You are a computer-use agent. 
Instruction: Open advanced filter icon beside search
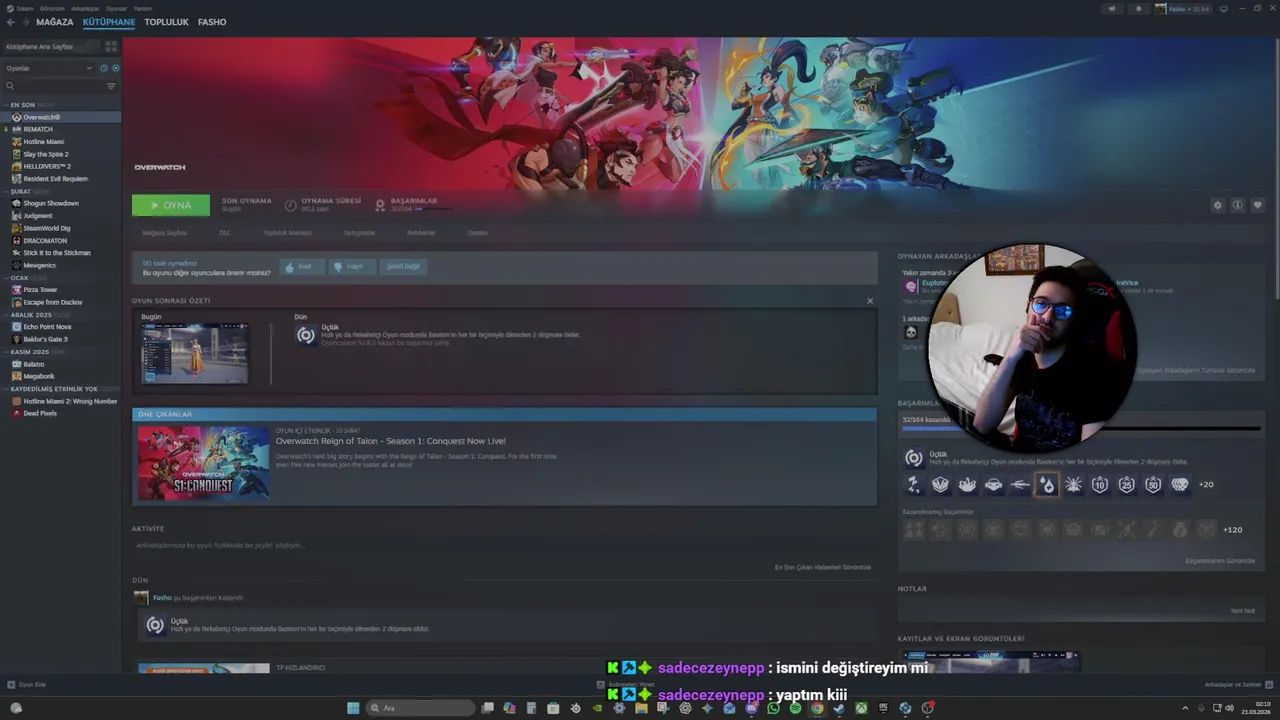111,86
